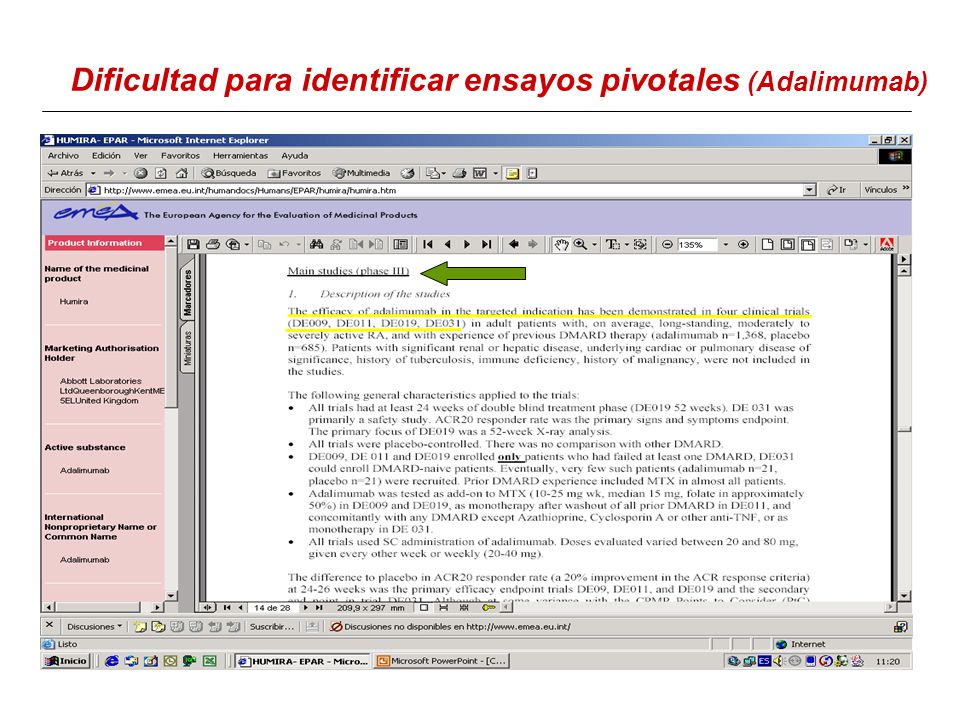Print the PDF with the printer icon
Viewport: 960px width, 720px height.
212,244
